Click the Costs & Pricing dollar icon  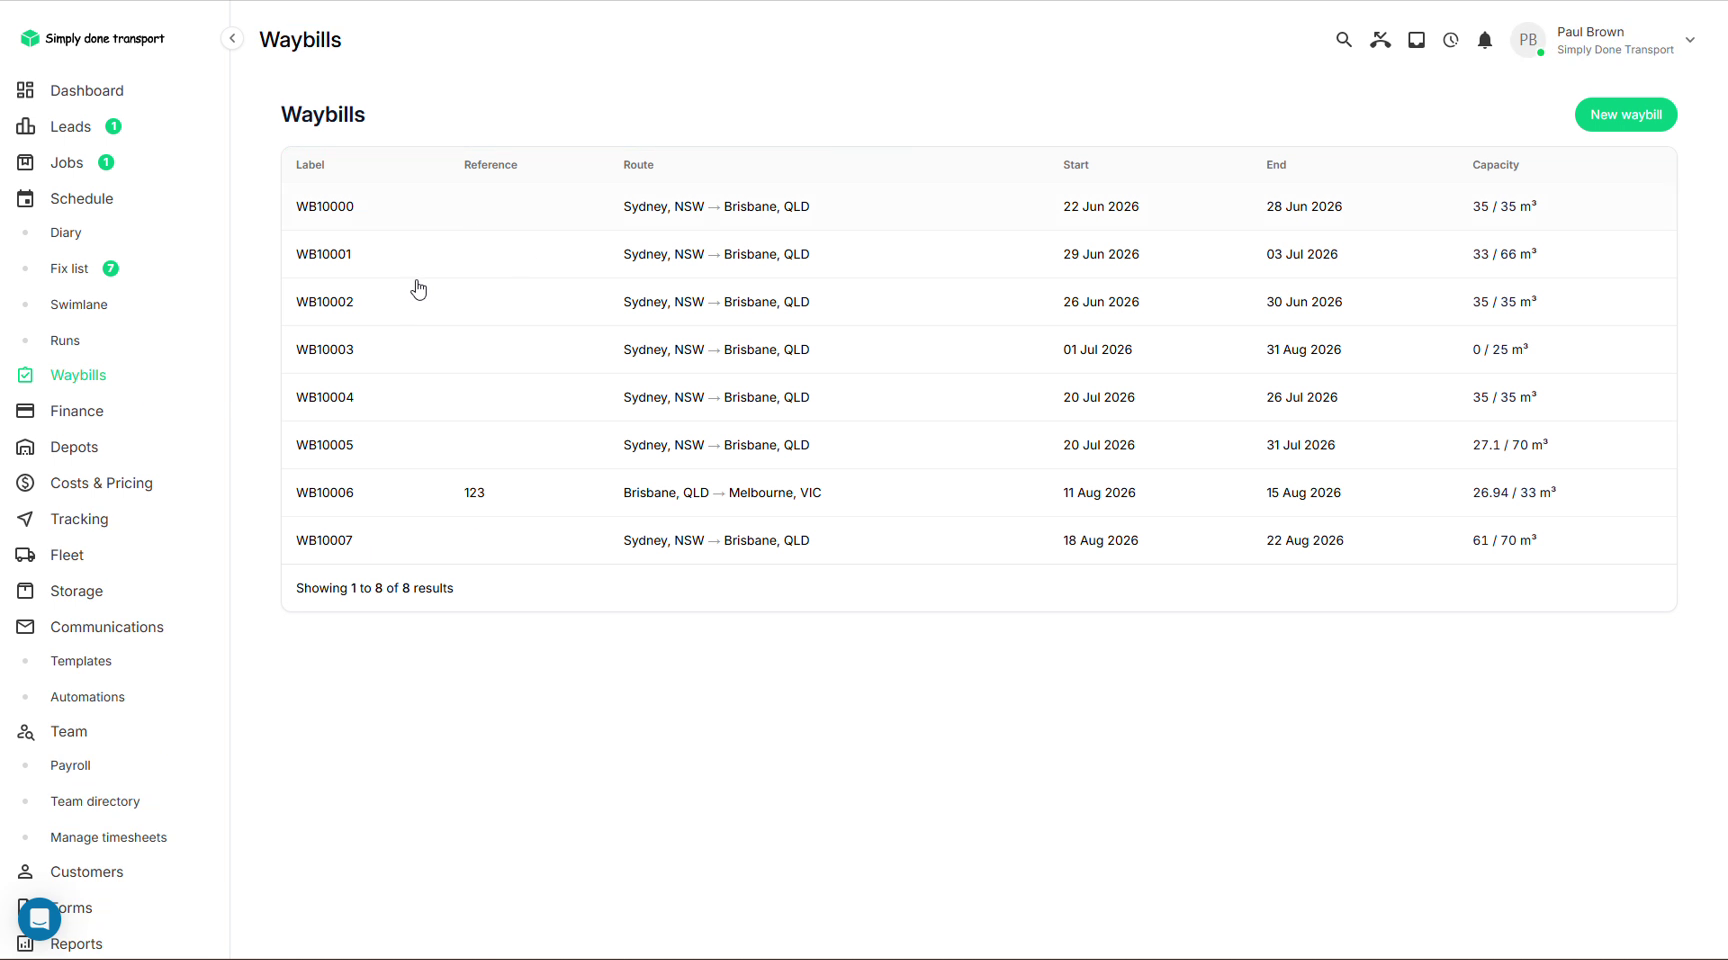coord(25,483)
